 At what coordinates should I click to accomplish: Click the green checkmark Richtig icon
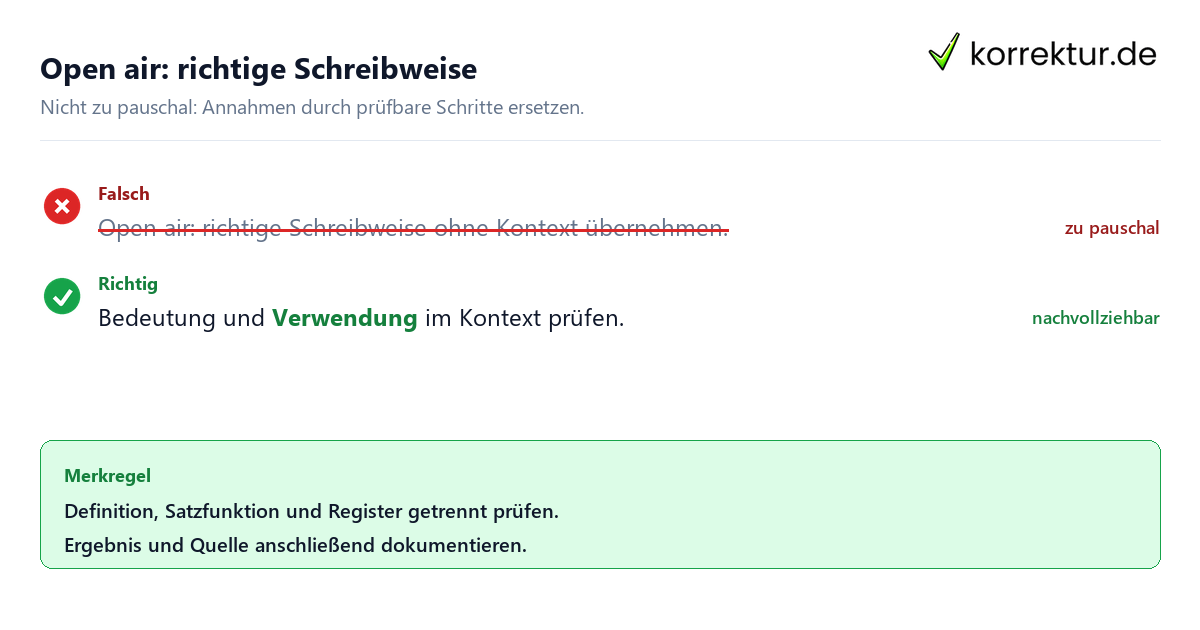62,296
